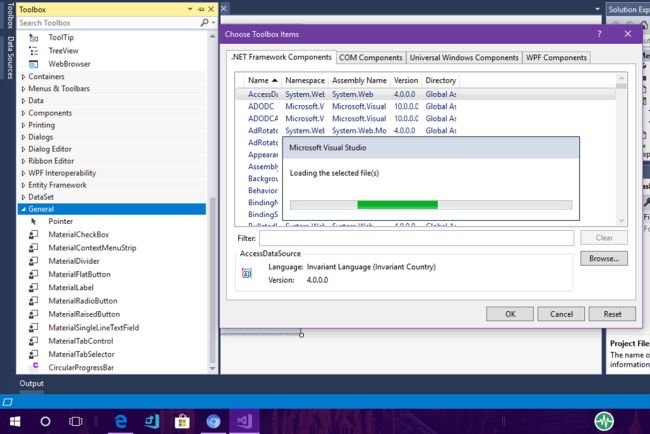
Task: Click Cancel in Choose Toolbox Items
Action: 561,314
